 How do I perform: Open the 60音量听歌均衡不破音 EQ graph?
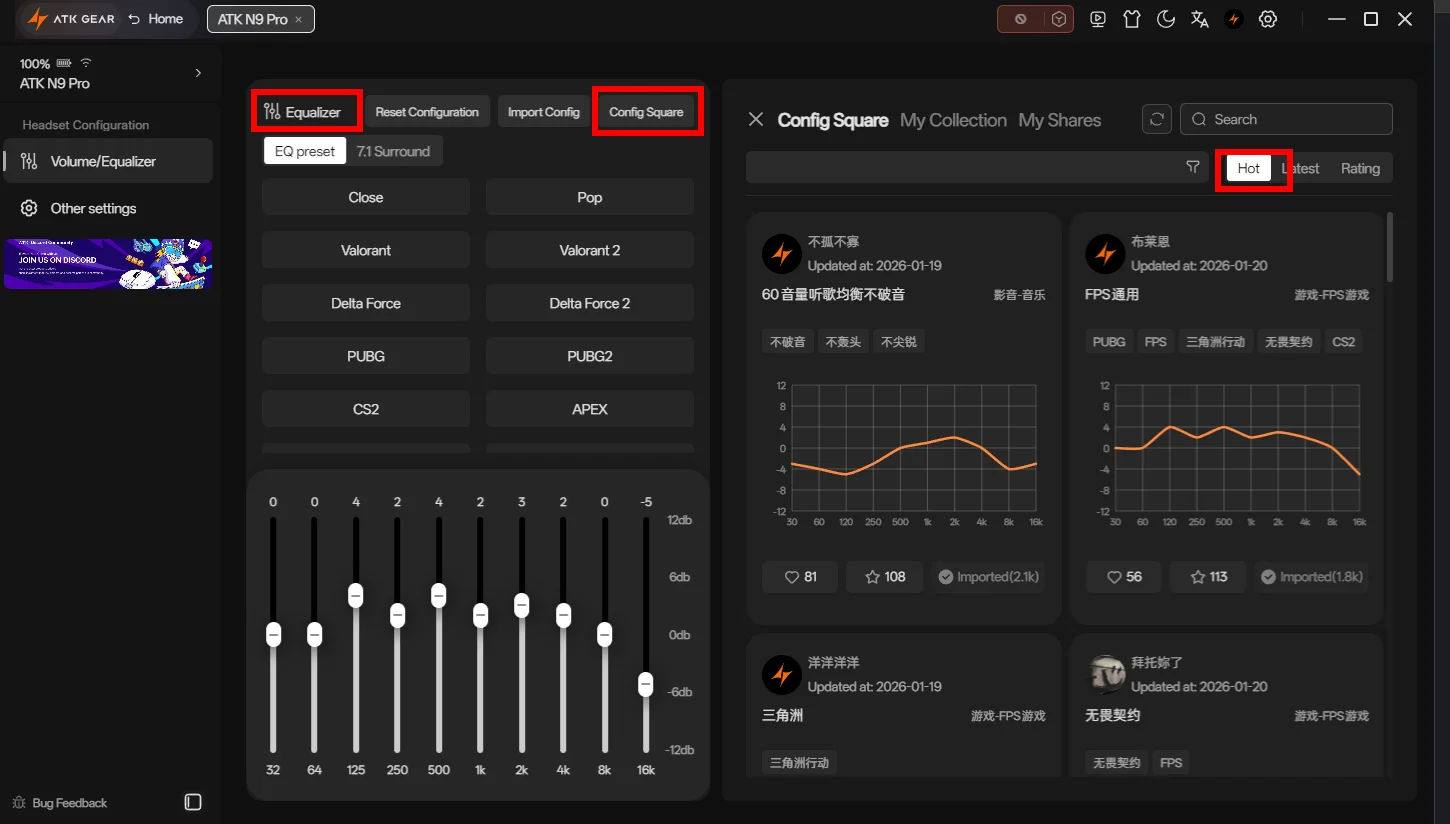point(908,455)
